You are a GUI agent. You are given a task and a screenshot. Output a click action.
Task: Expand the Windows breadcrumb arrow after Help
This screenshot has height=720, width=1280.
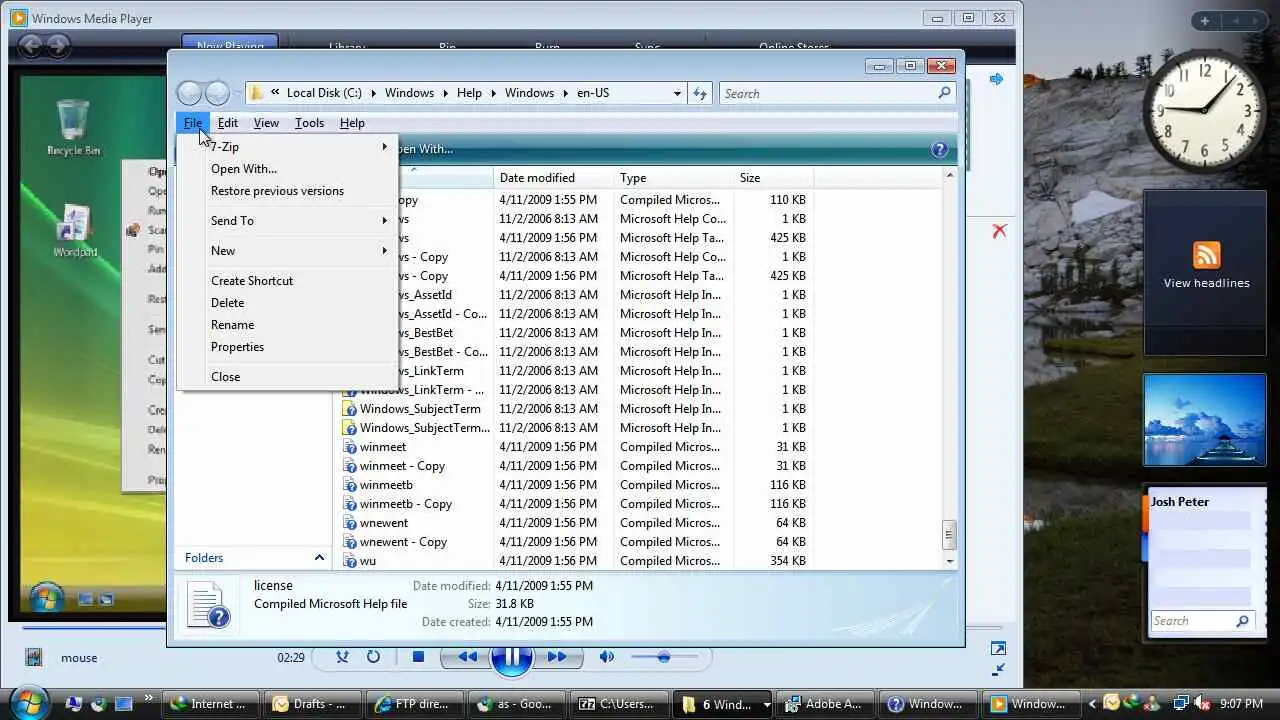tap(492, 93)
